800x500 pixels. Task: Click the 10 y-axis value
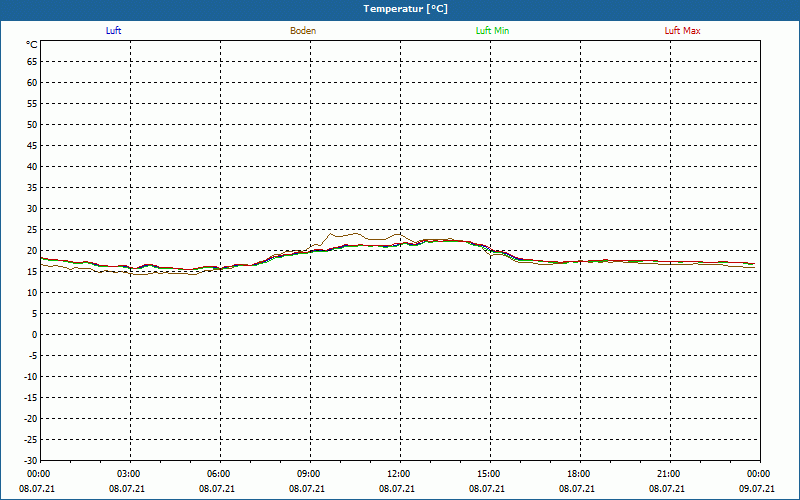32,293
